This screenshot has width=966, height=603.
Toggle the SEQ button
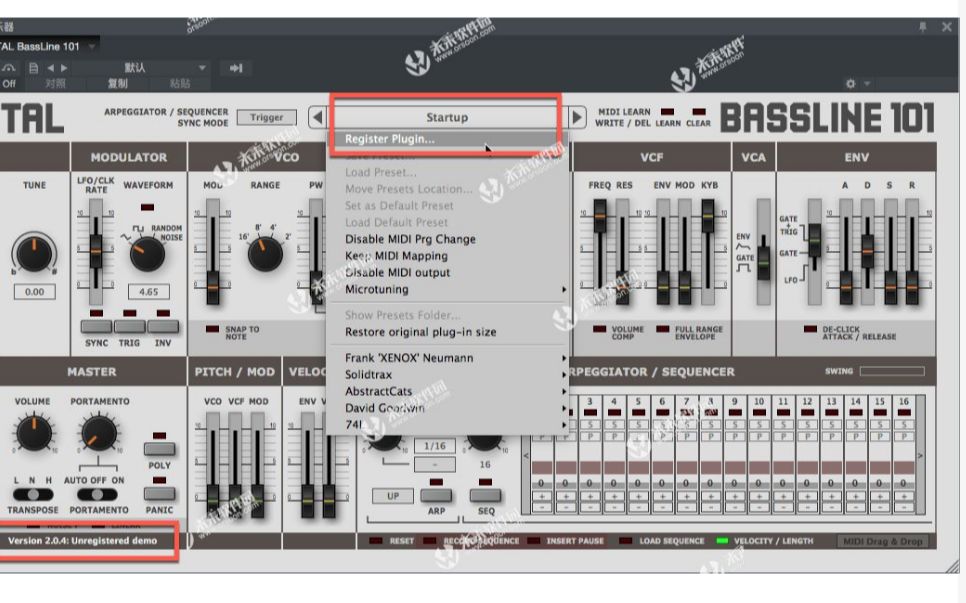[x=485, y=495]
